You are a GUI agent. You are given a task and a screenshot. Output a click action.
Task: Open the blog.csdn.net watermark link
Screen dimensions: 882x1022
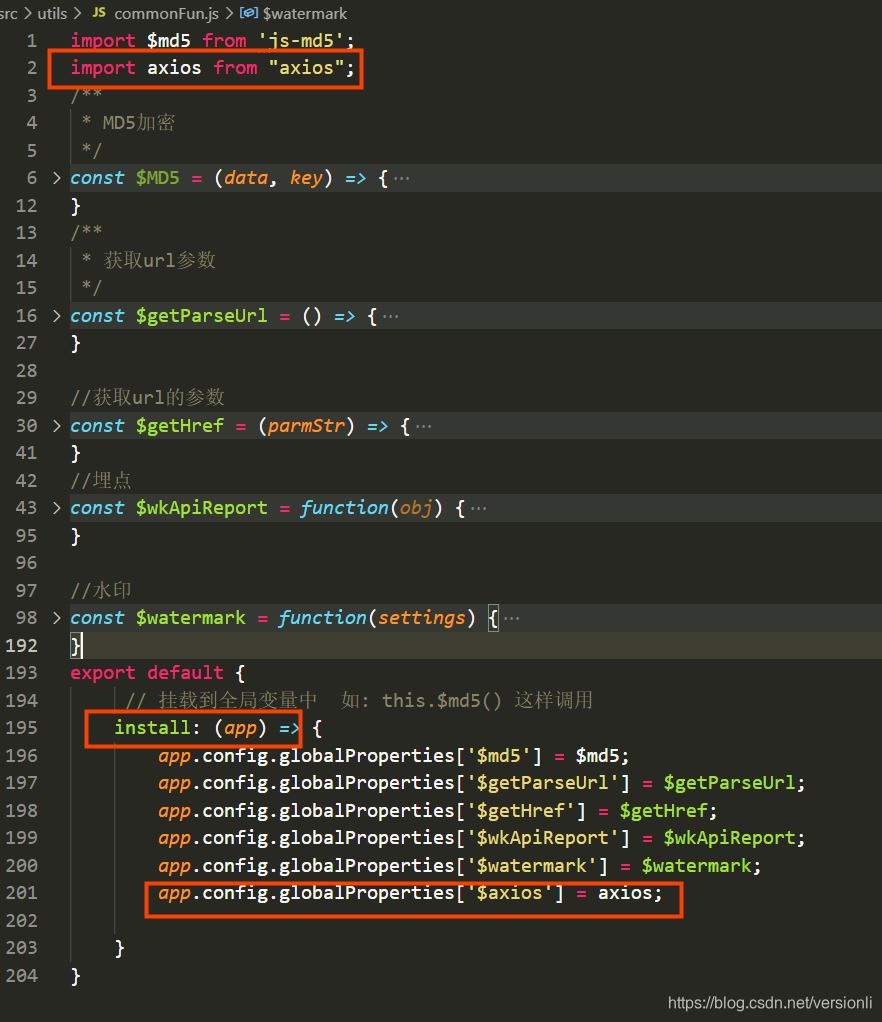(769, 1002)
